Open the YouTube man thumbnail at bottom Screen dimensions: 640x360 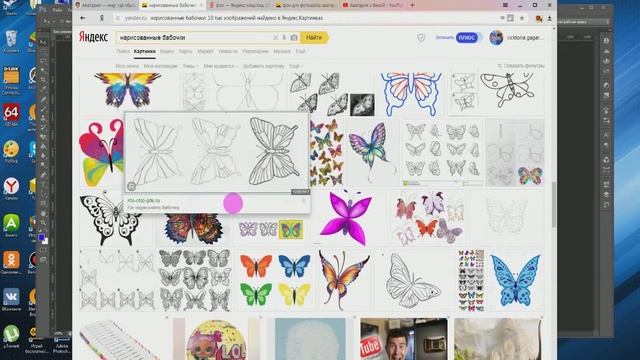tap(404, 339)
